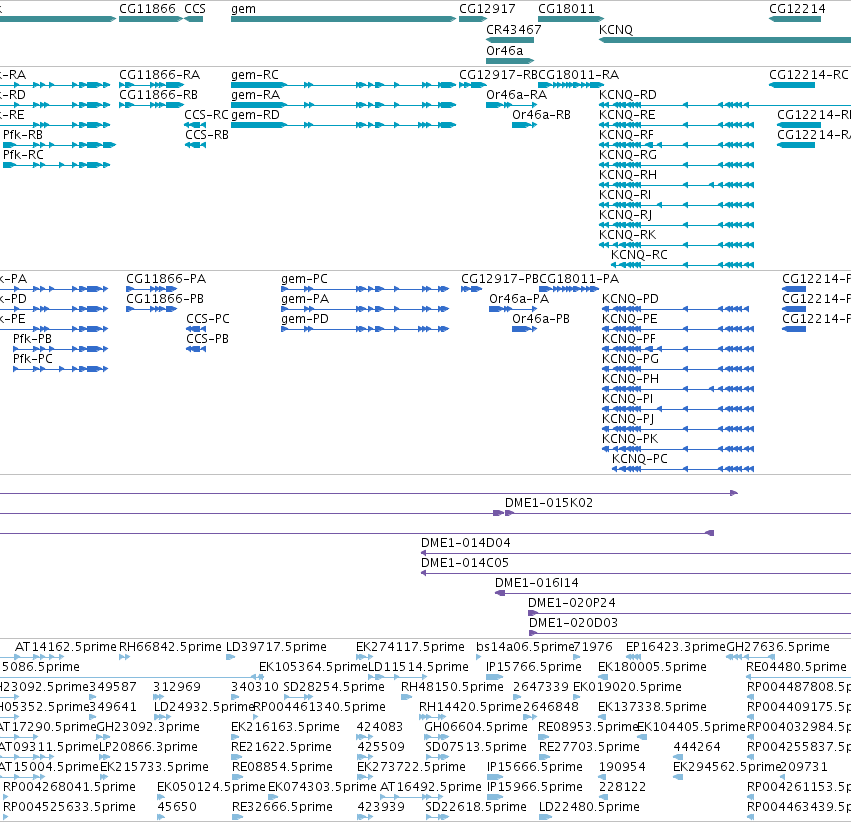Click the CCS gene glyph
This screenshot has width=851, height=822.
tap(194, 19)
